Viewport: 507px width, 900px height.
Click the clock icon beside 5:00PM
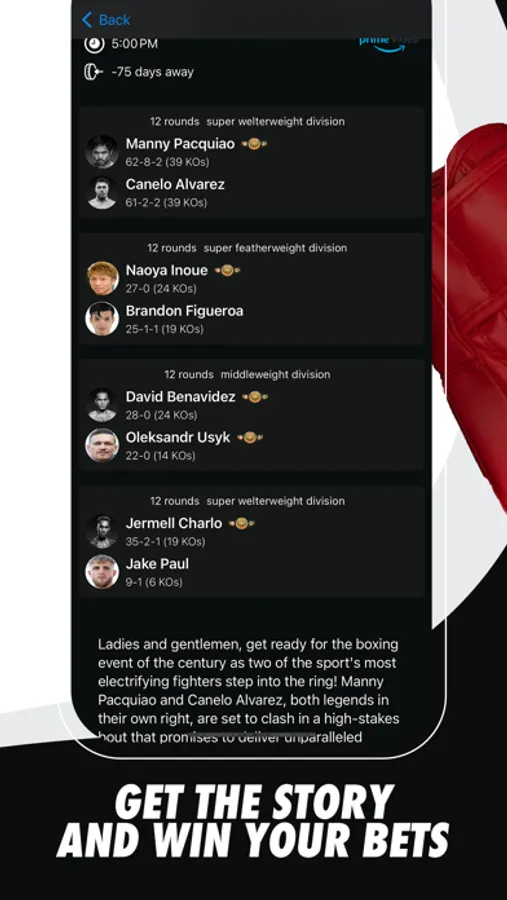[92, 44]
